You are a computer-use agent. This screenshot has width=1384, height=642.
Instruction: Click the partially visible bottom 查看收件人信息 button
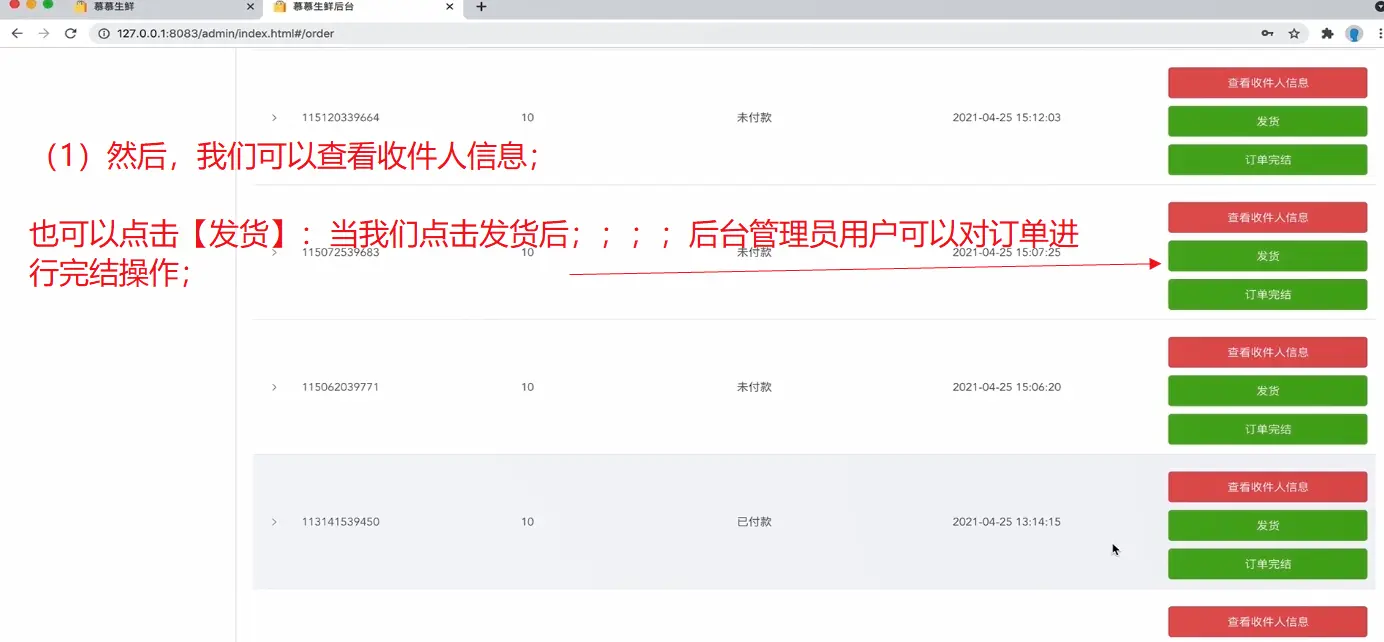coord(1267,622)
